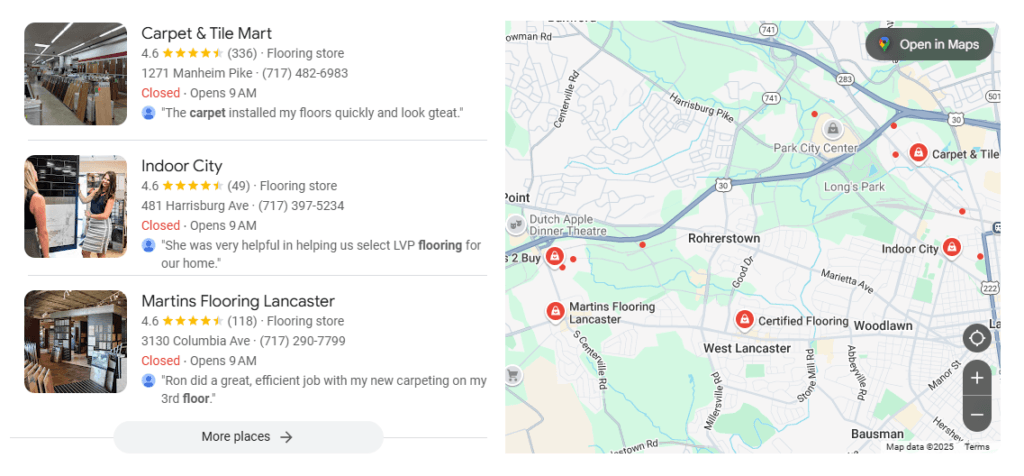The width and height of the screenshot is (1024, 476).
Task: Open the map in Google Maps
Action: (x=929, y=44)
